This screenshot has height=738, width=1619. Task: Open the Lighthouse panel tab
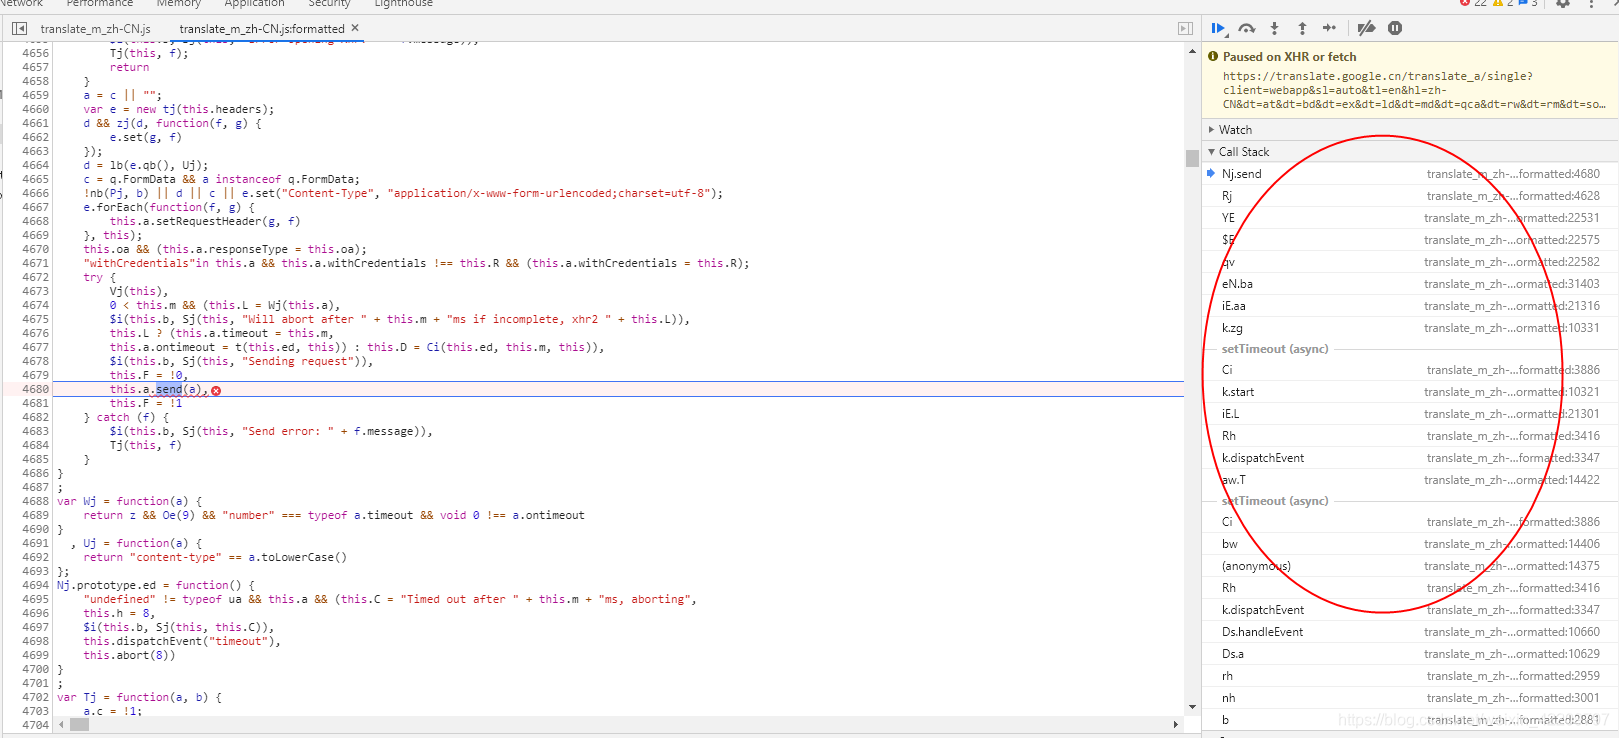403,4
